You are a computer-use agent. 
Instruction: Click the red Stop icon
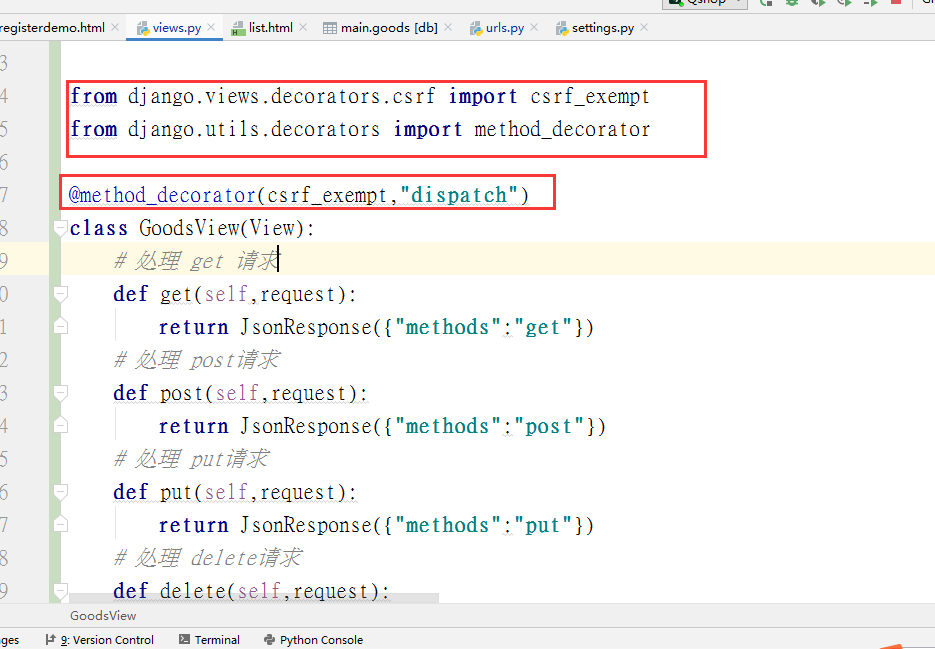point(896,2)
